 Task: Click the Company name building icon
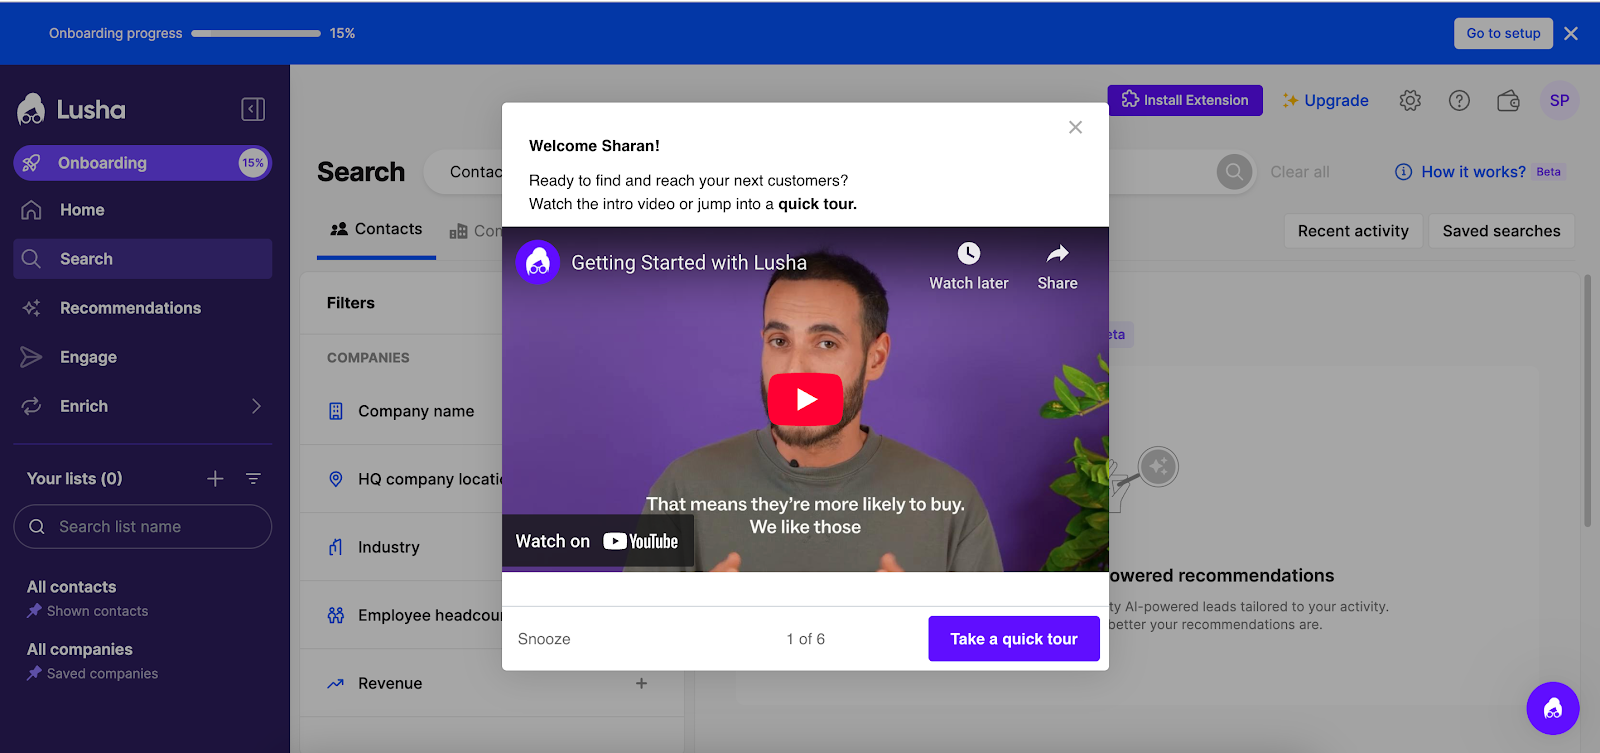[336, 411]
